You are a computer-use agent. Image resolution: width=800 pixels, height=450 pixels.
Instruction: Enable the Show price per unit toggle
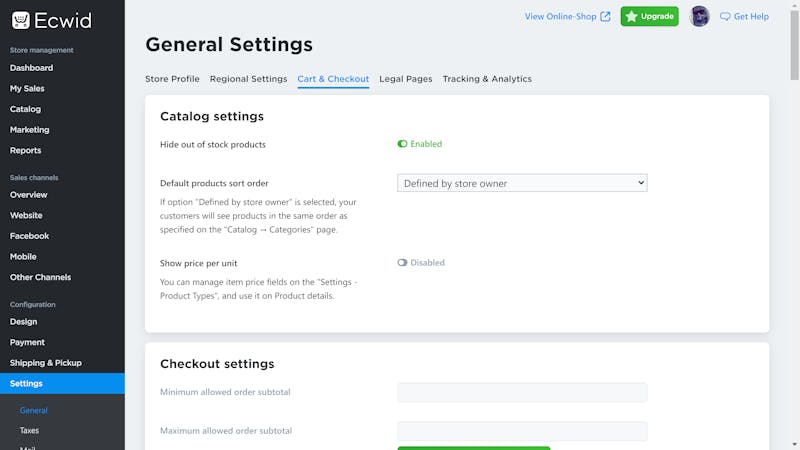402,263
